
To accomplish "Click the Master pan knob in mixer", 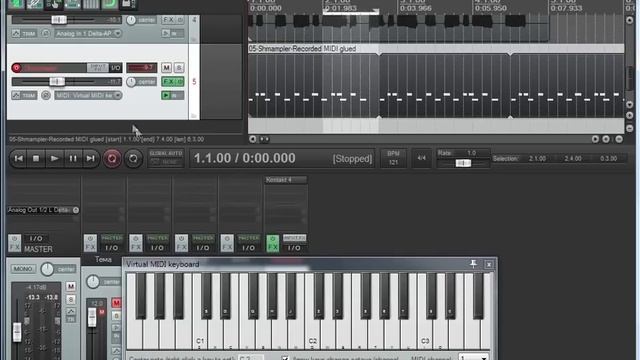I will (x=47, y=269).
